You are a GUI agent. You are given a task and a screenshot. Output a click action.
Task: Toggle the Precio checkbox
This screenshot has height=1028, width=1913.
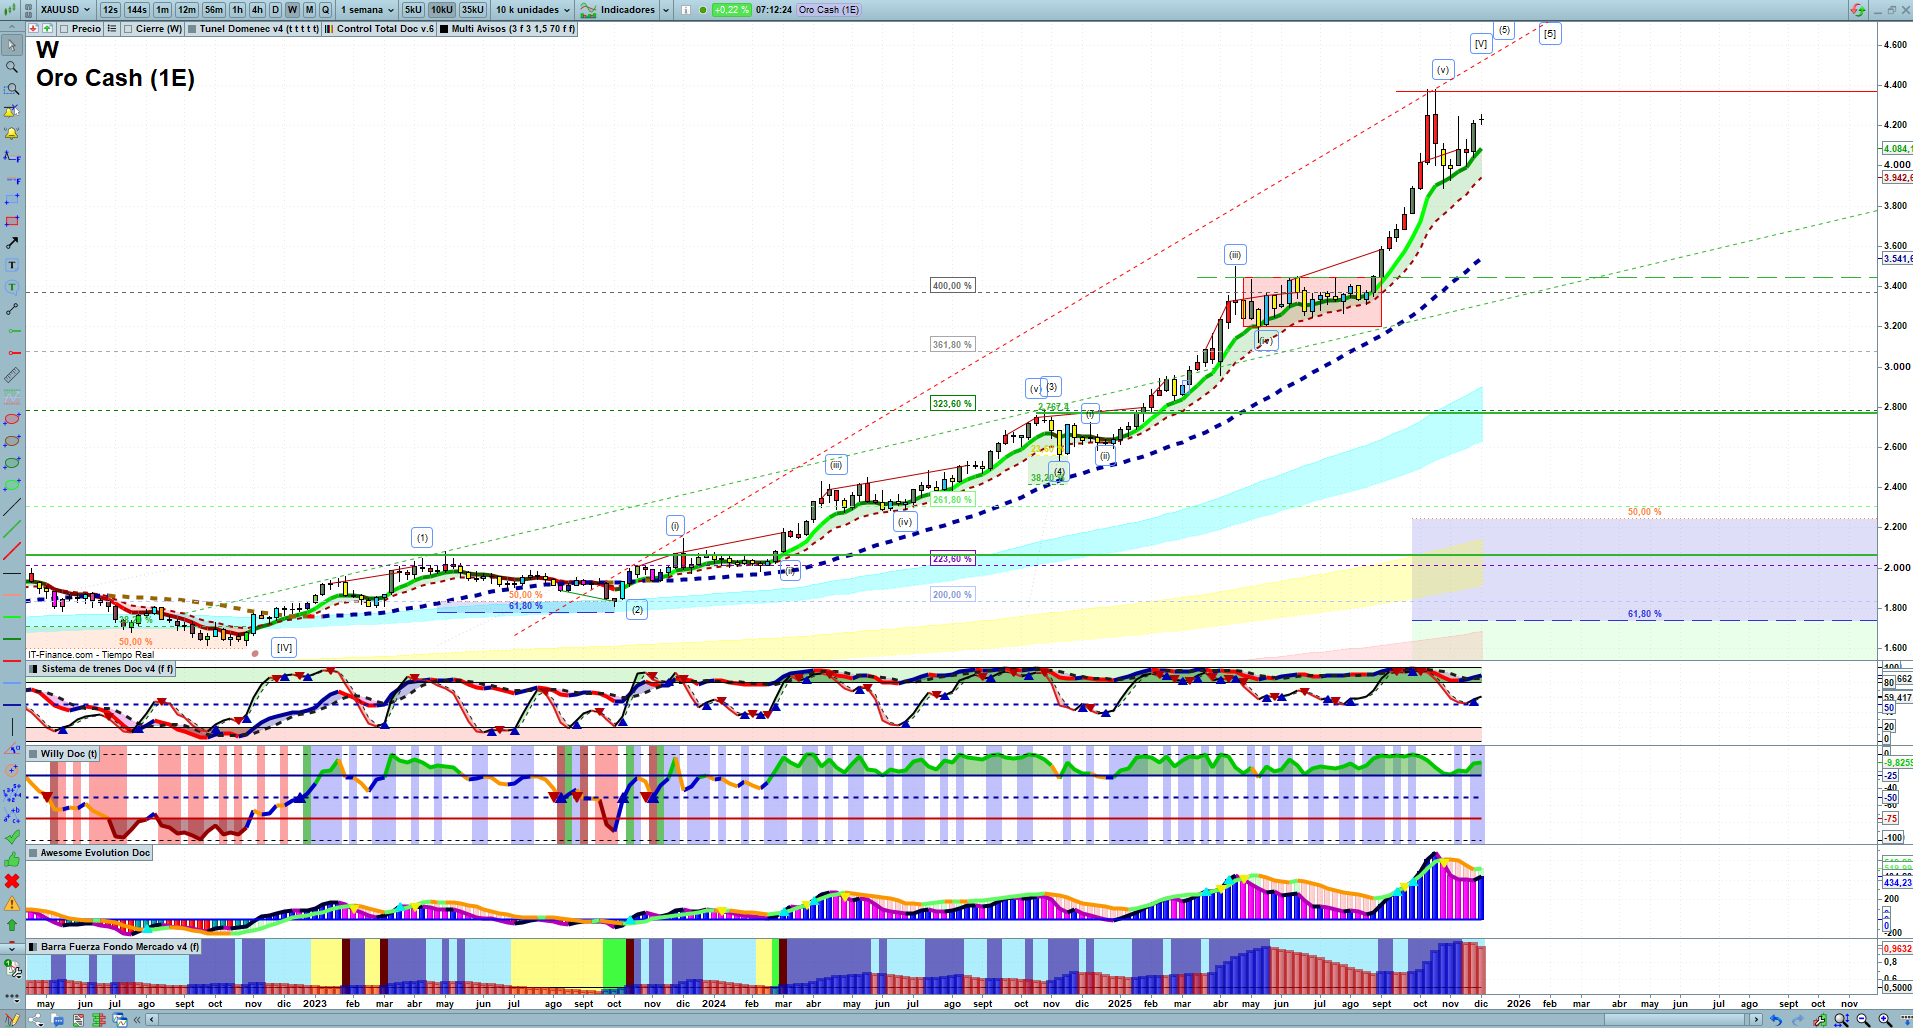tap(64, 29)
